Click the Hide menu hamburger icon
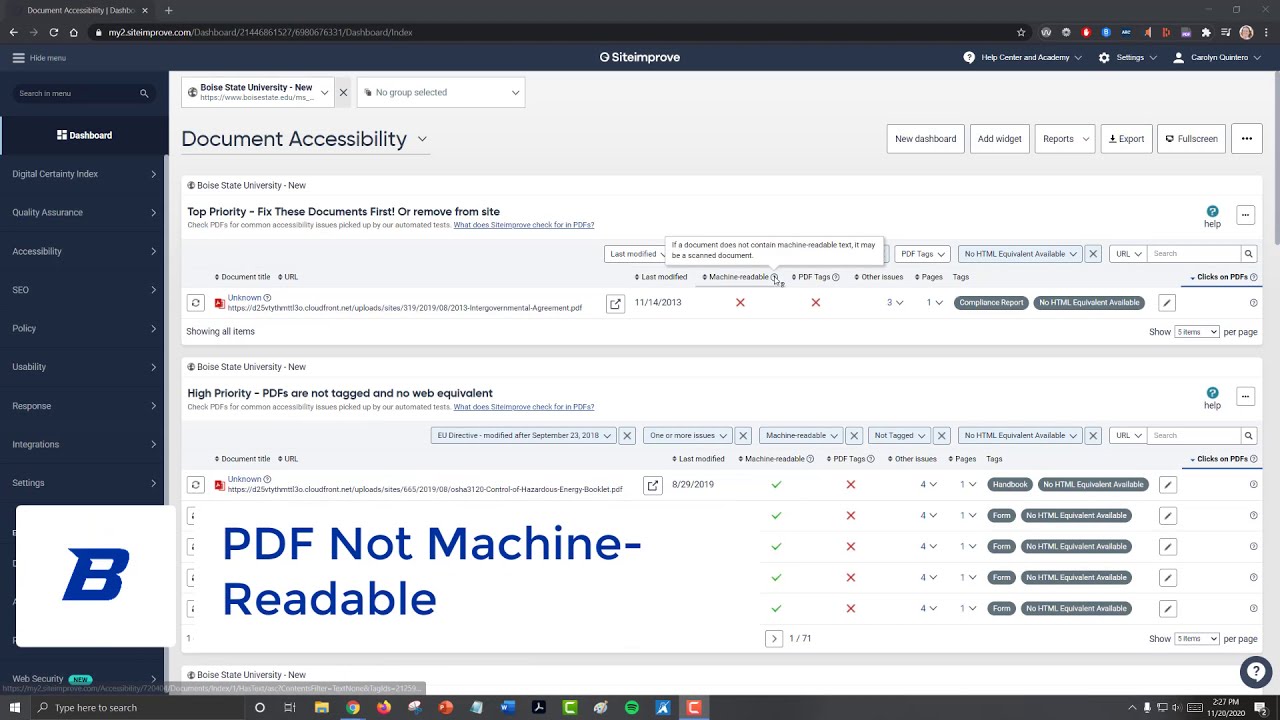This screenshot has width=1280, height=720. point(18,58)
